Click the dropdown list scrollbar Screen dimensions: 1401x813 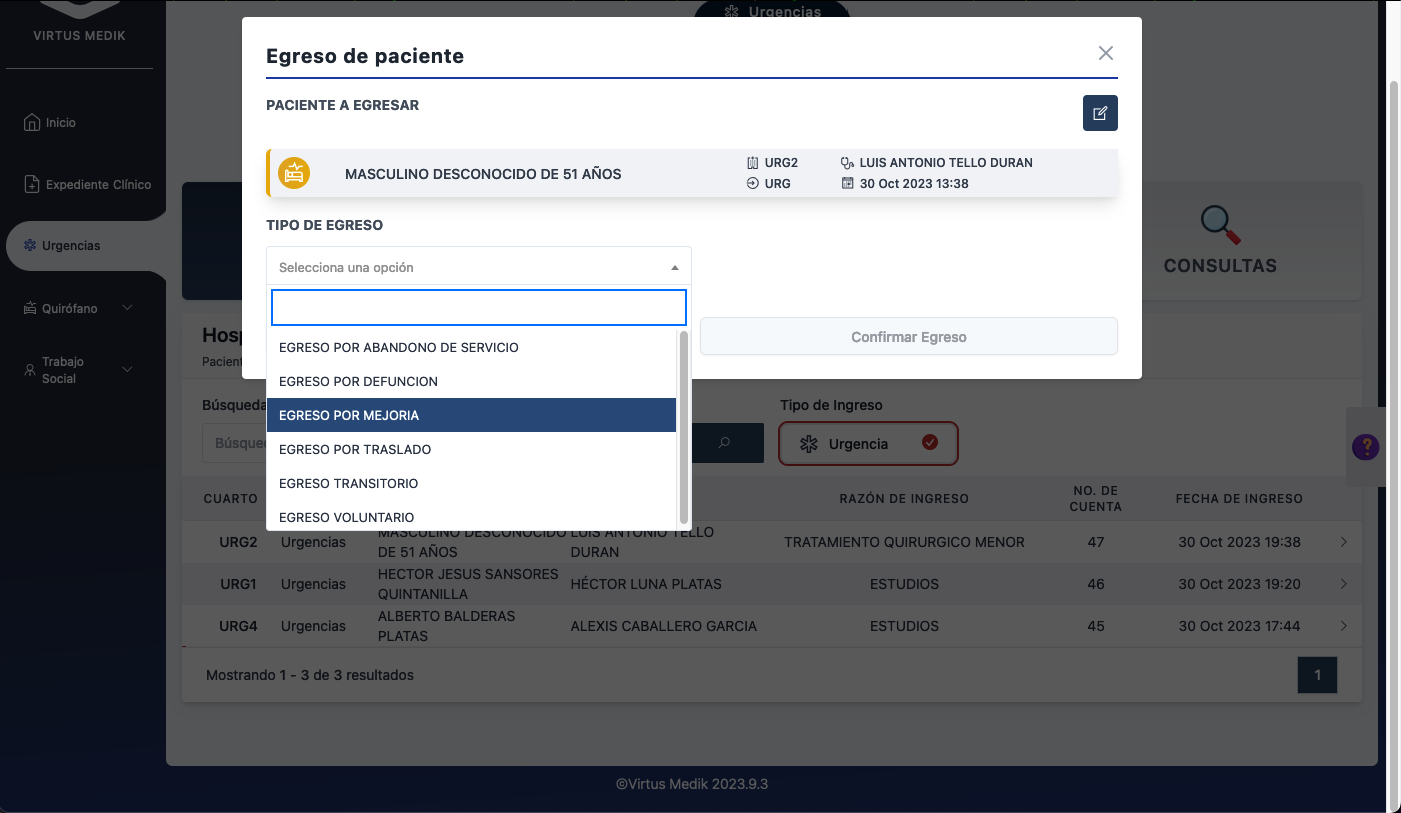tap(684, 427)
